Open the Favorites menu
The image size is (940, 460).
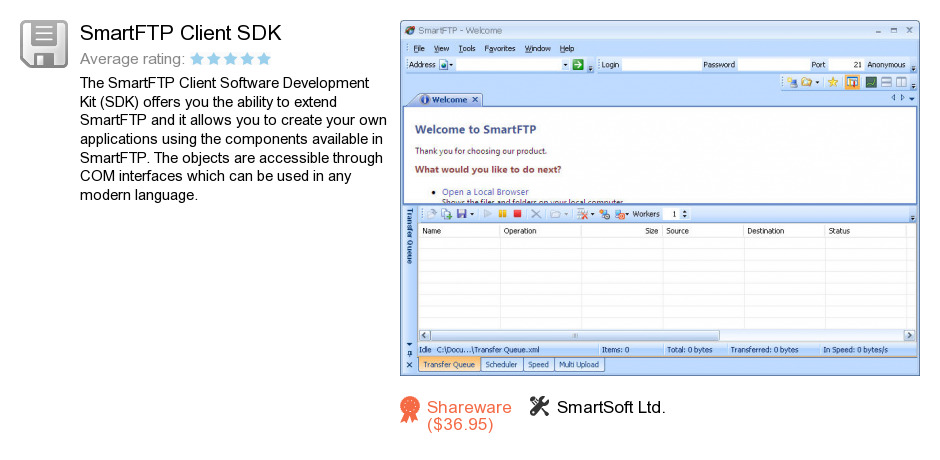500,49
